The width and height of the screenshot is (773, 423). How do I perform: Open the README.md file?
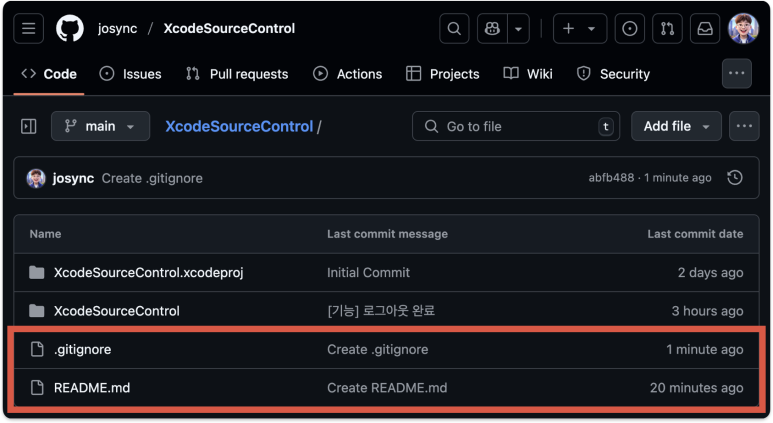coord(92,388)
